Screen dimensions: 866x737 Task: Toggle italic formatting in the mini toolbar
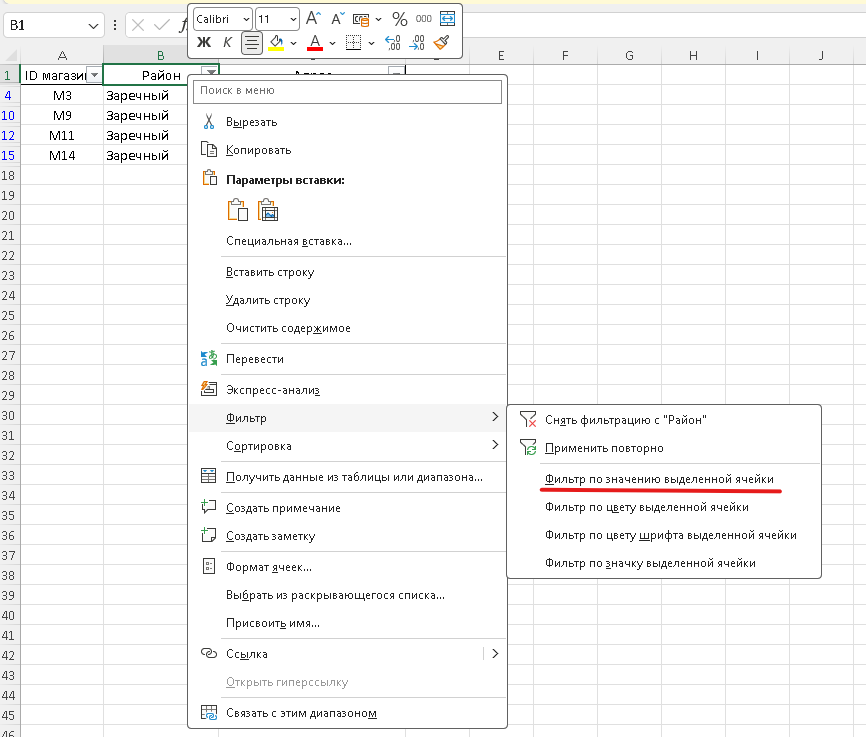227,42
